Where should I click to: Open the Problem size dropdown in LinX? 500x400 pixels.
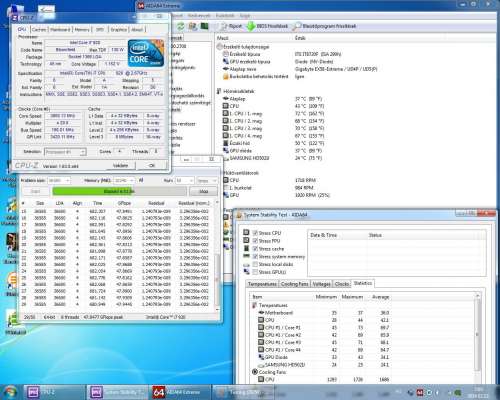[x=59, y=180]
